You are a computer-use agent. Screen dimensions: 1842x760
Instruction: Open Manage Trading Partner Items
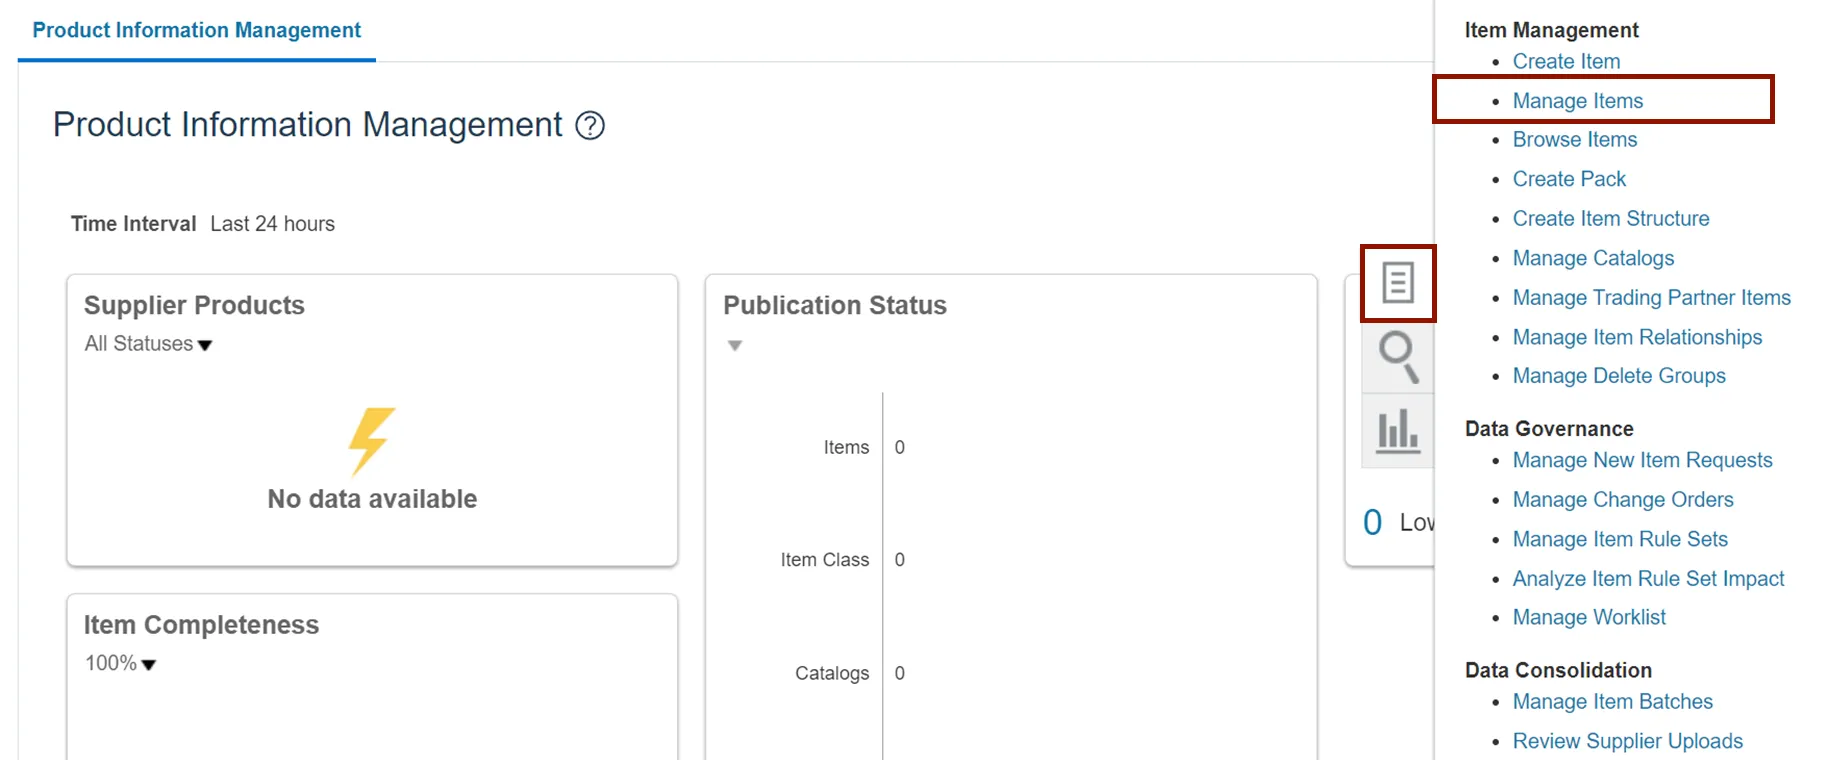click(1651, 298)
